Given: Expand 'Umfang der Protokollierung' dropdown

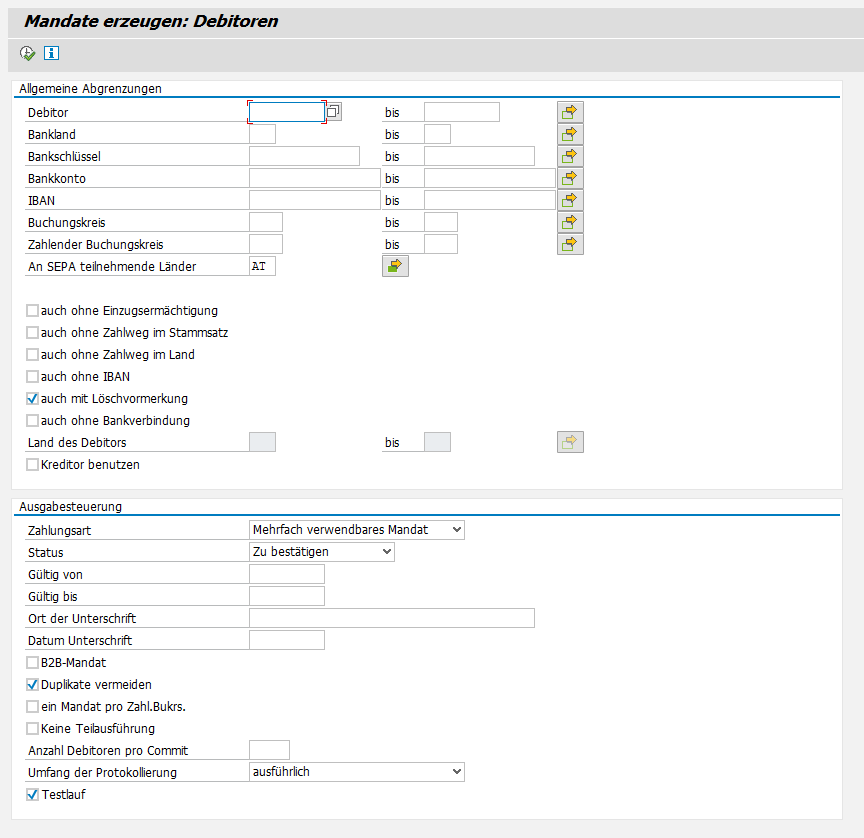Looking at the screenshot, I should point(457,772).
